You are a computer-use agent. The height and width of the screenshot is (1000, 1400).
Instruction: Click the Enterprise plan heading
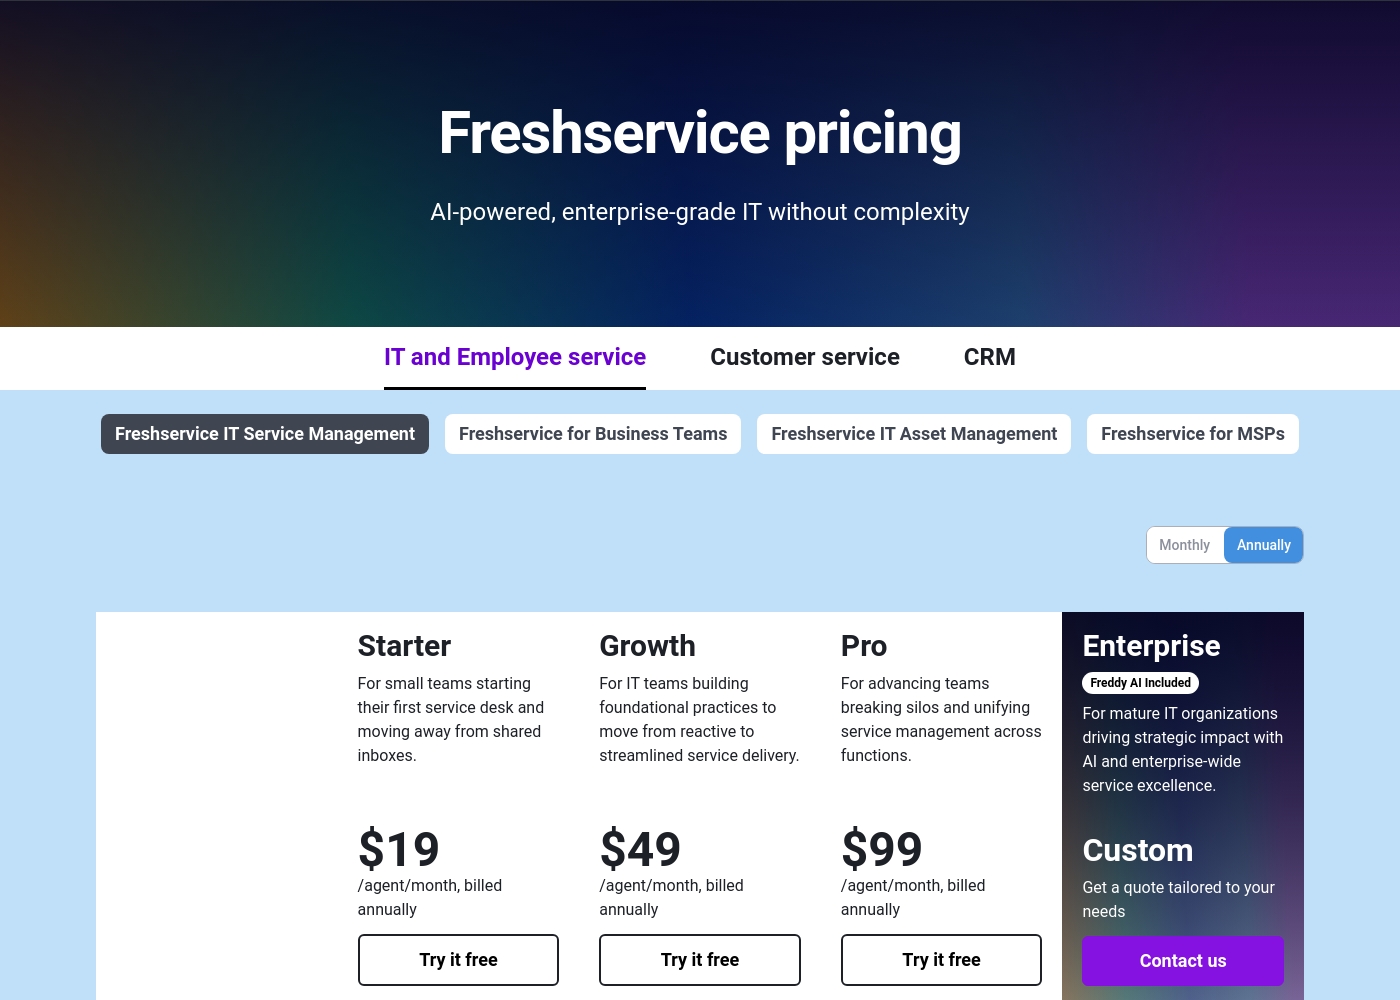(x=1151, y=646)
